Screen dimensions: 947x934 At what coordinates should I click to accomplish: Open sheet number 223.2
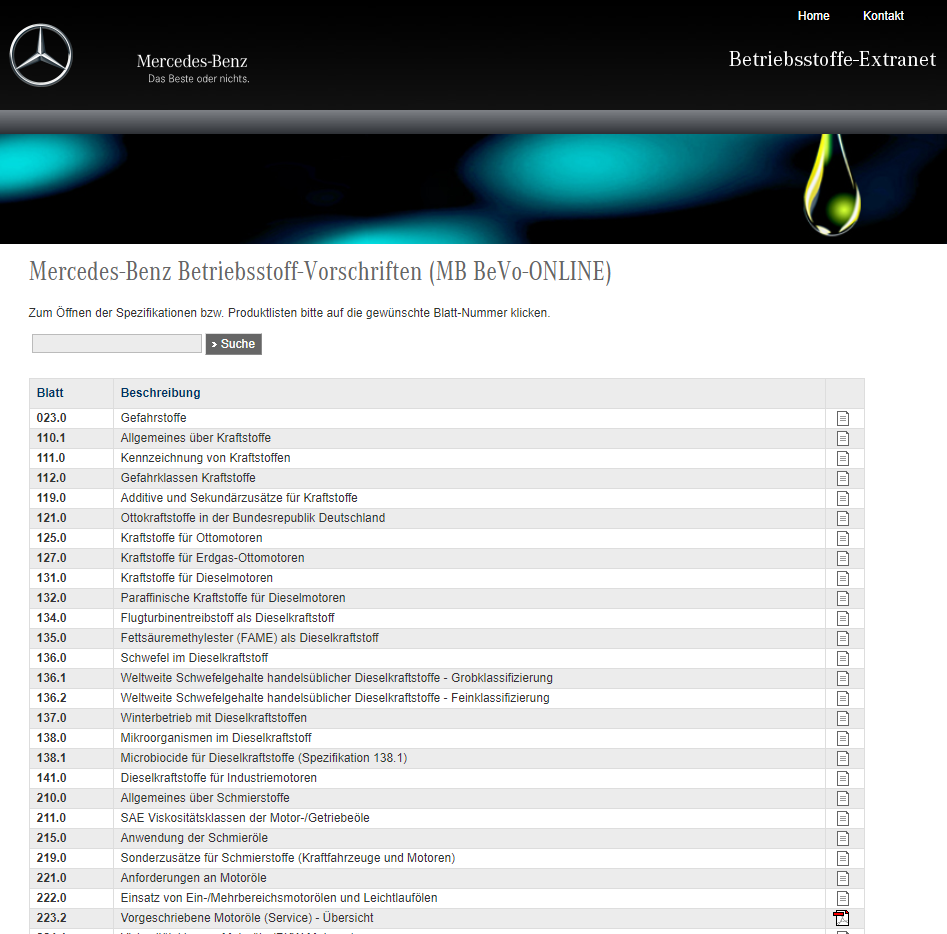(51, 918)
